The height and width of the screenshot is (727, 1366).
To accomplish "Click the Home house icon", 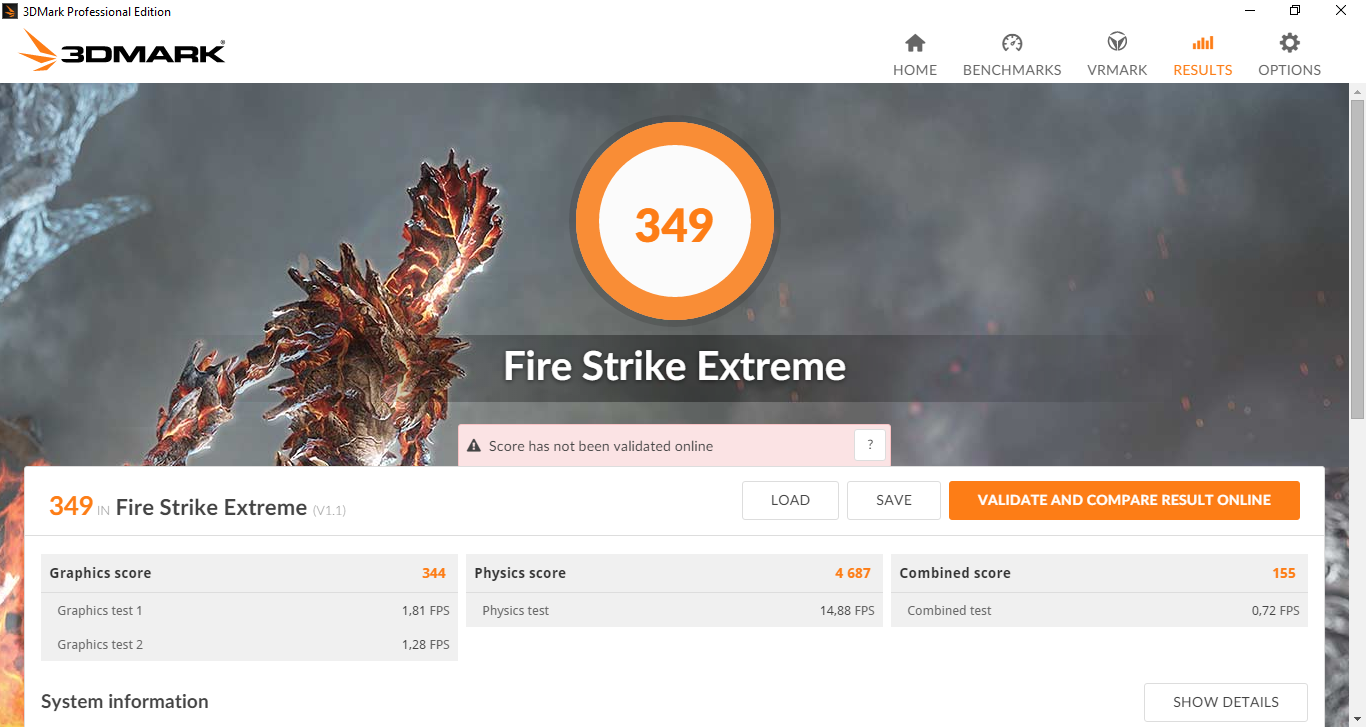I will click(x=915, y=43).
